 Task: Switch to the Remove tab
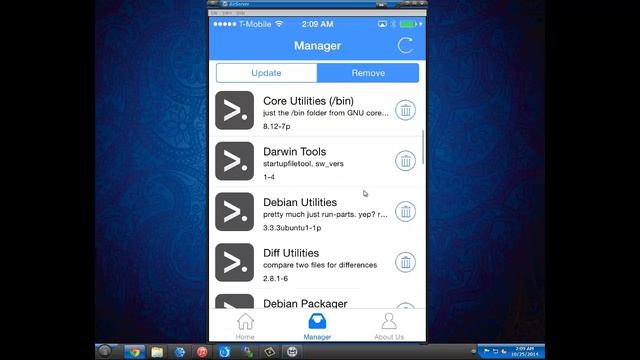(368, 73)
